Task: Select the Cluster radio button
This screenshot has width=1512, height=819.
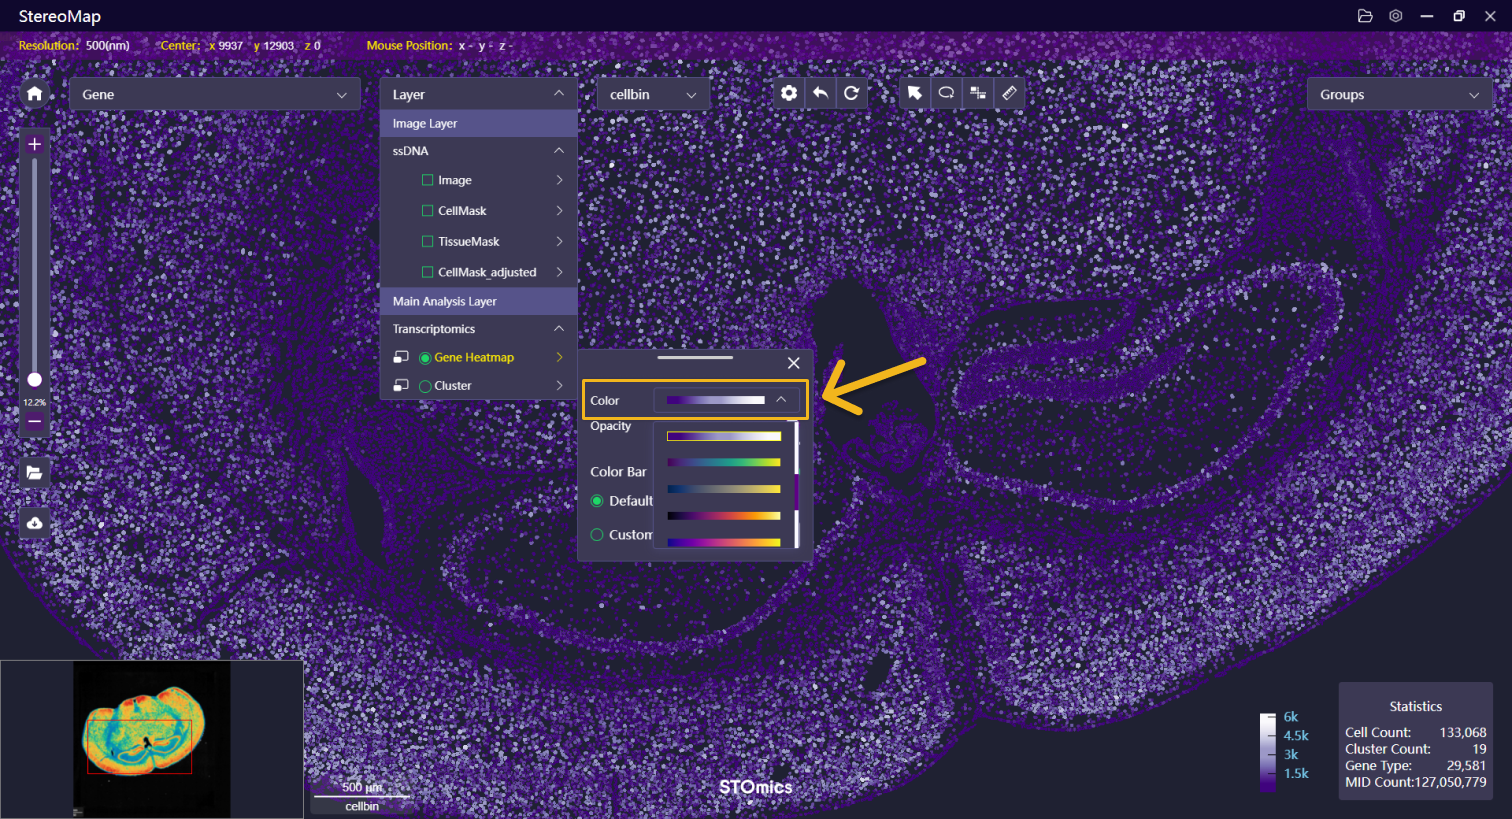Action: [x=425, y=386]
